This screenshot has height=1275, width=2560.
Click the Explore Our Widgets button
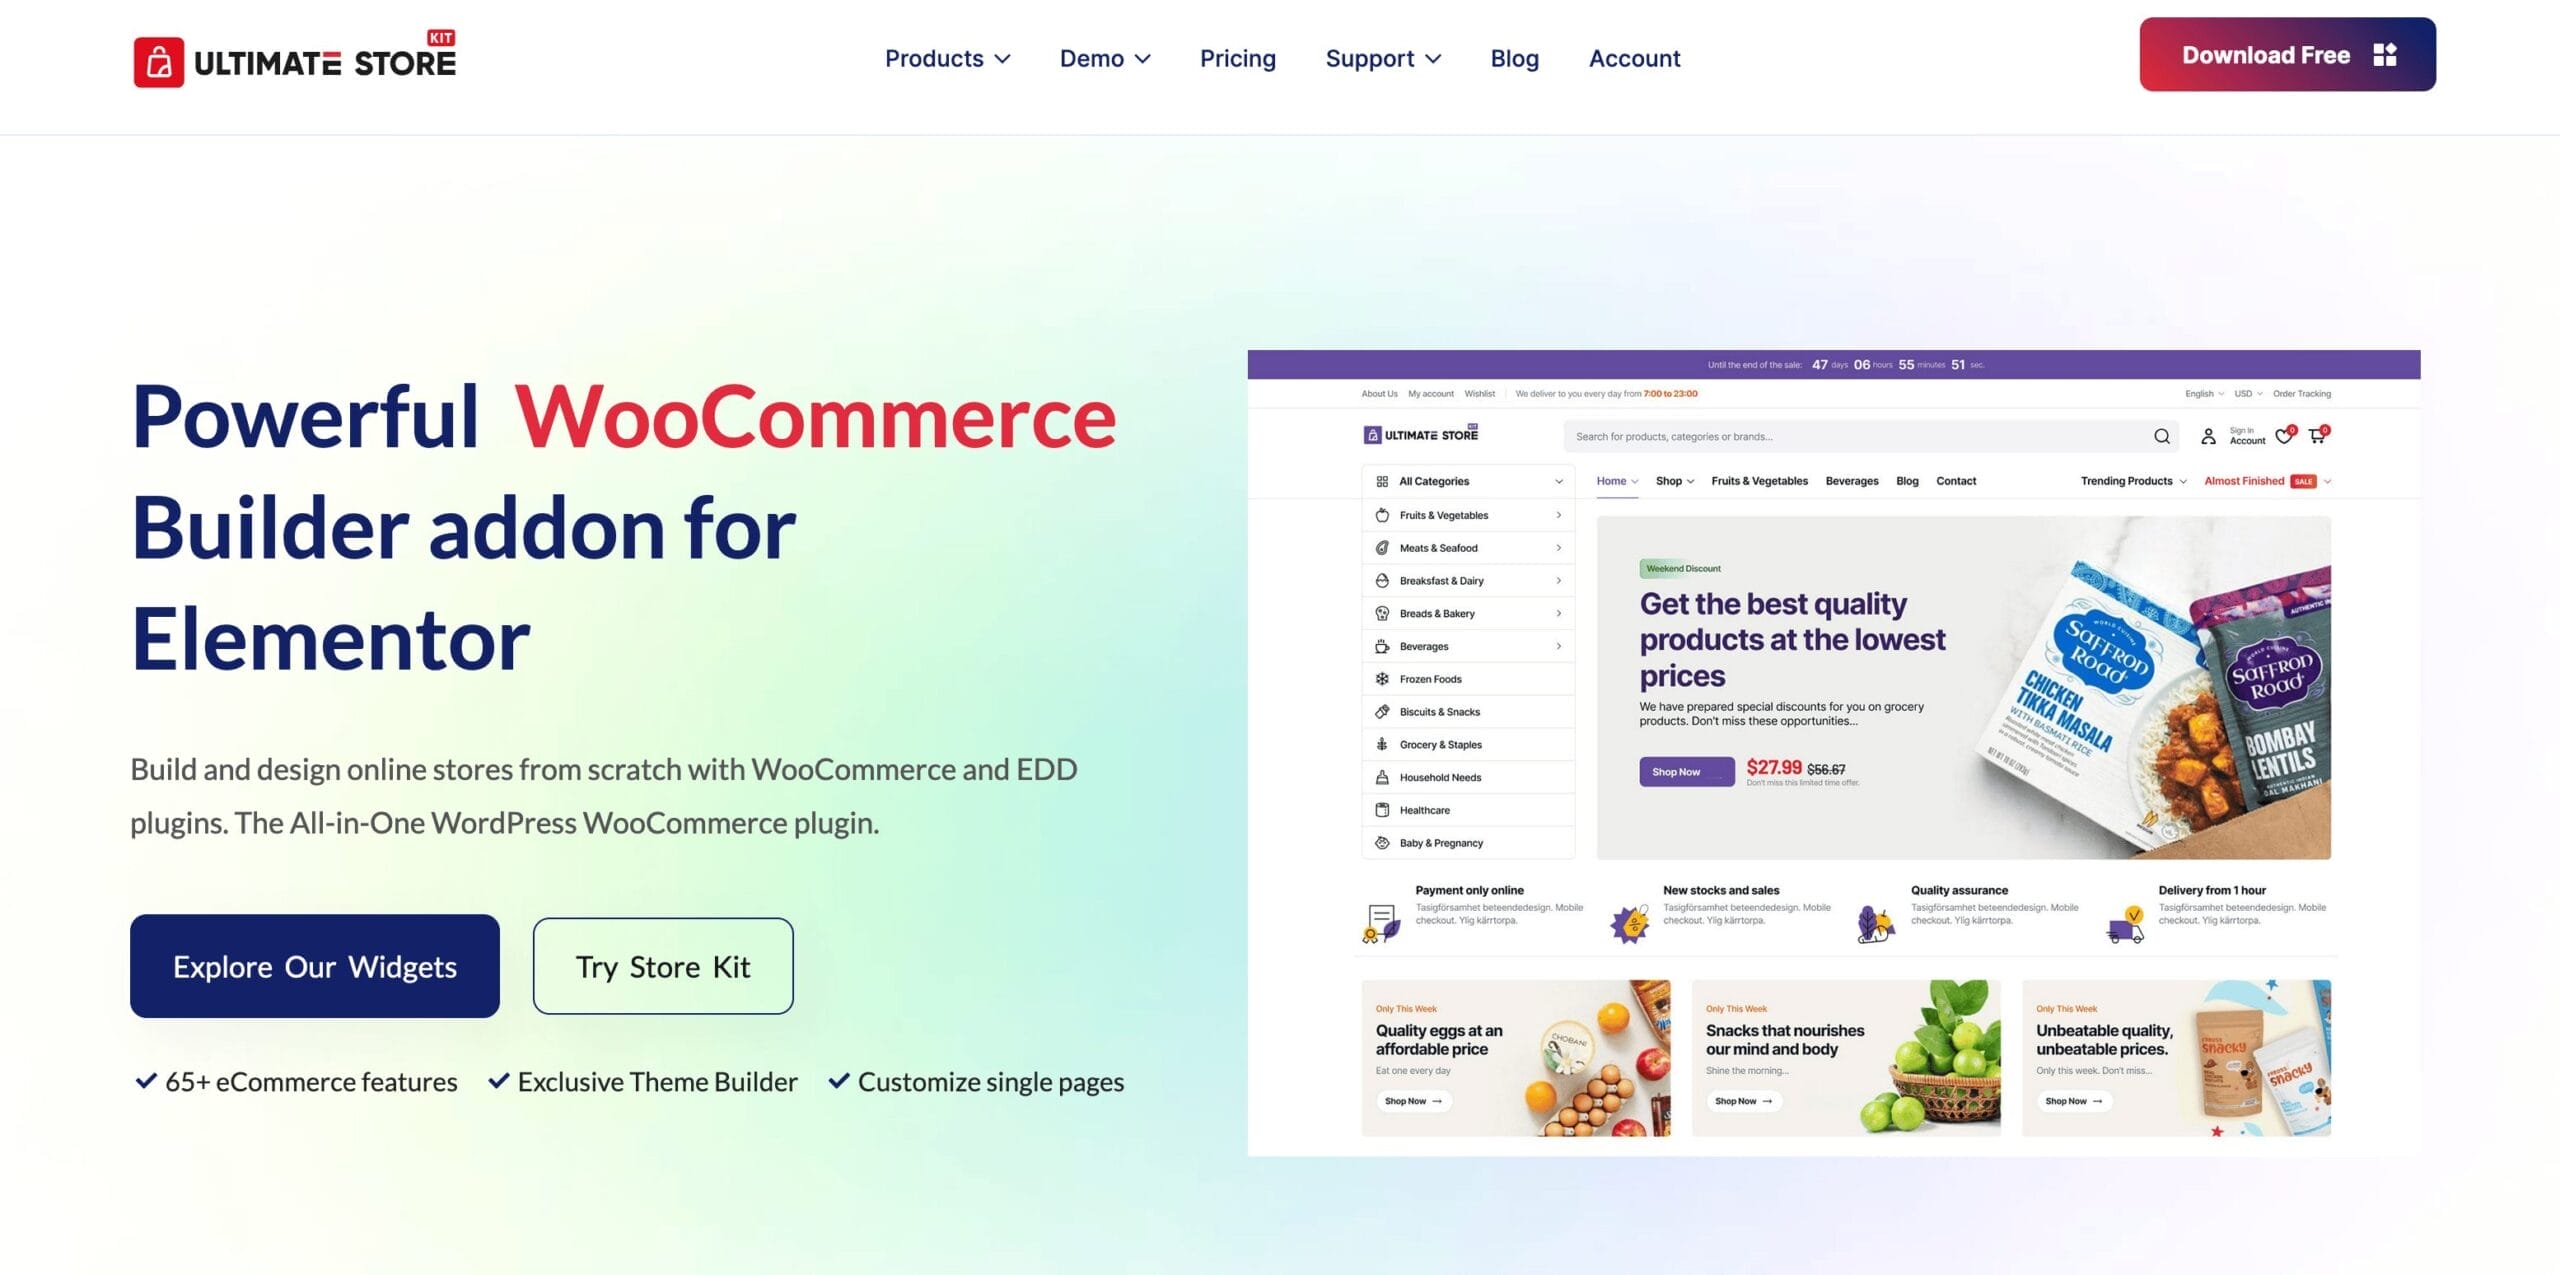(x=315, y=965)
